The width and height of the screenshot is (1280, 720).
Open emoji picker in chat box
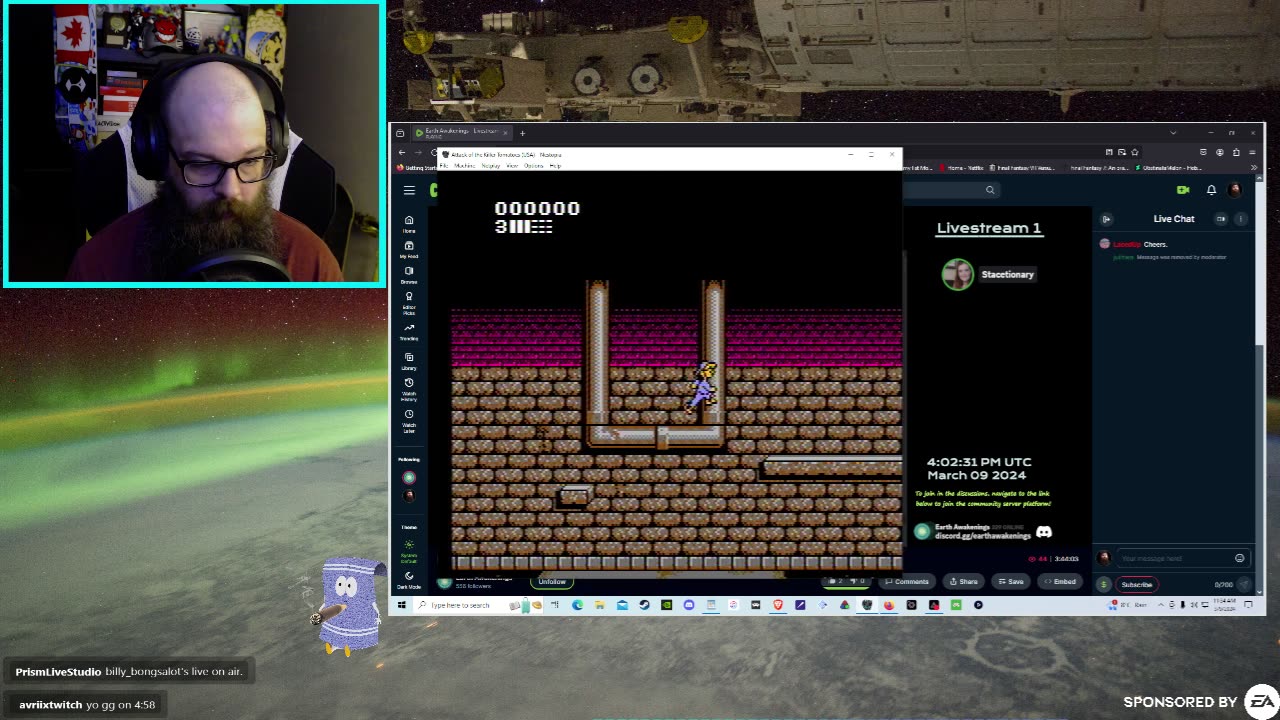click(1239, 558)
